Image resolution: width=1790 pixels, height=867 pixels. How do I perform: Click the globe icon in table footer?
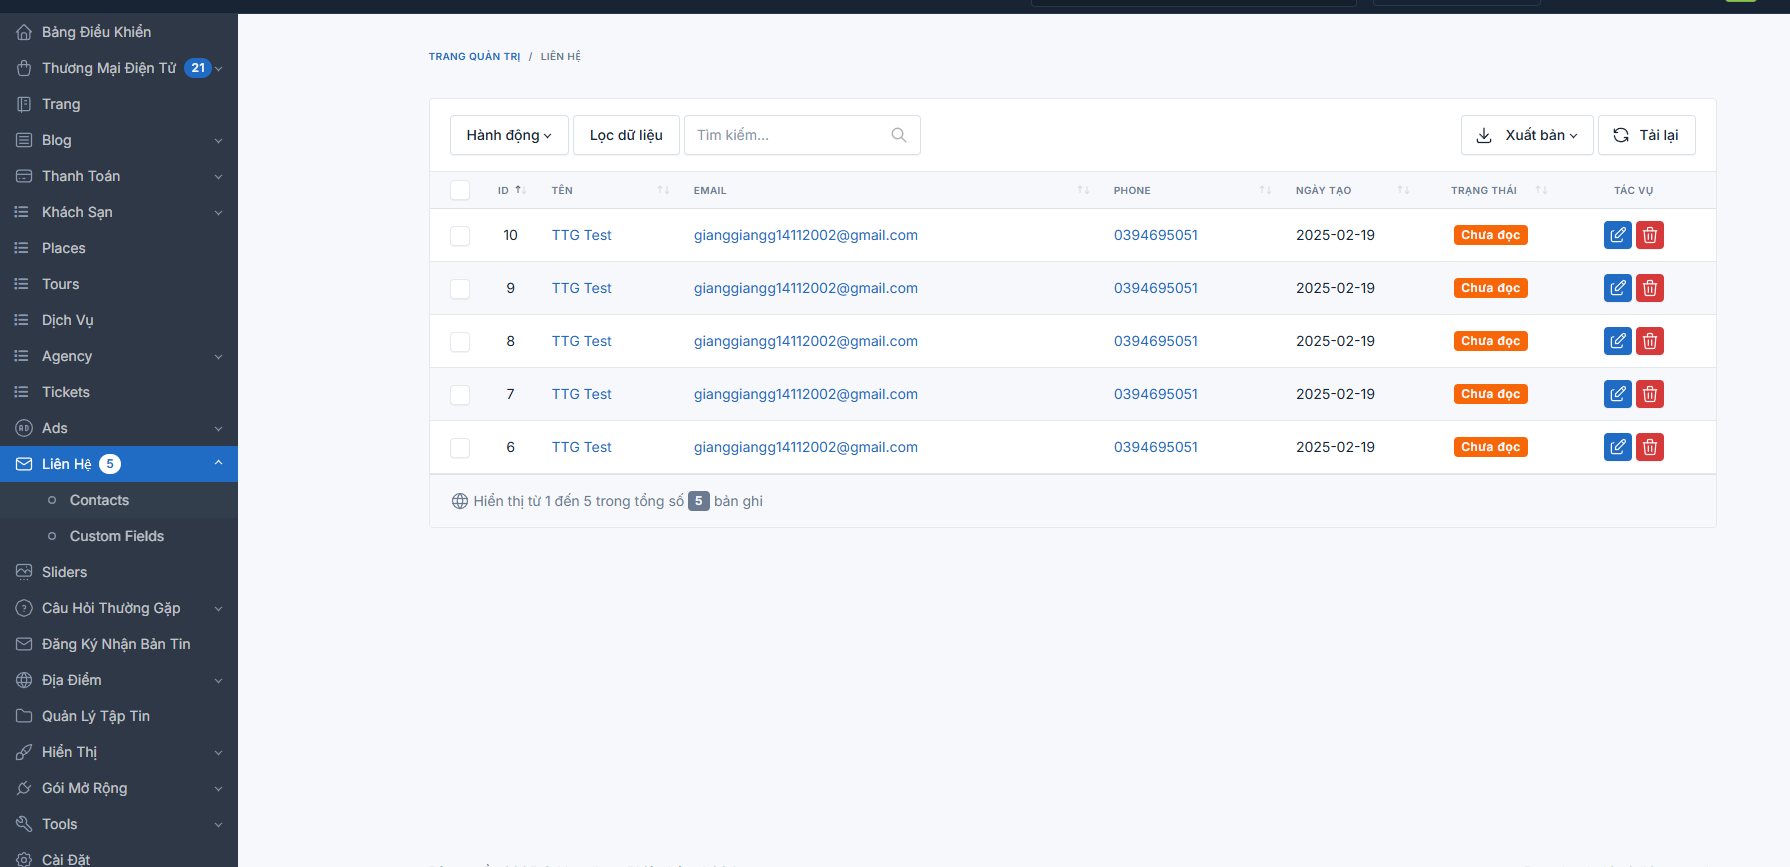(460, 501)
